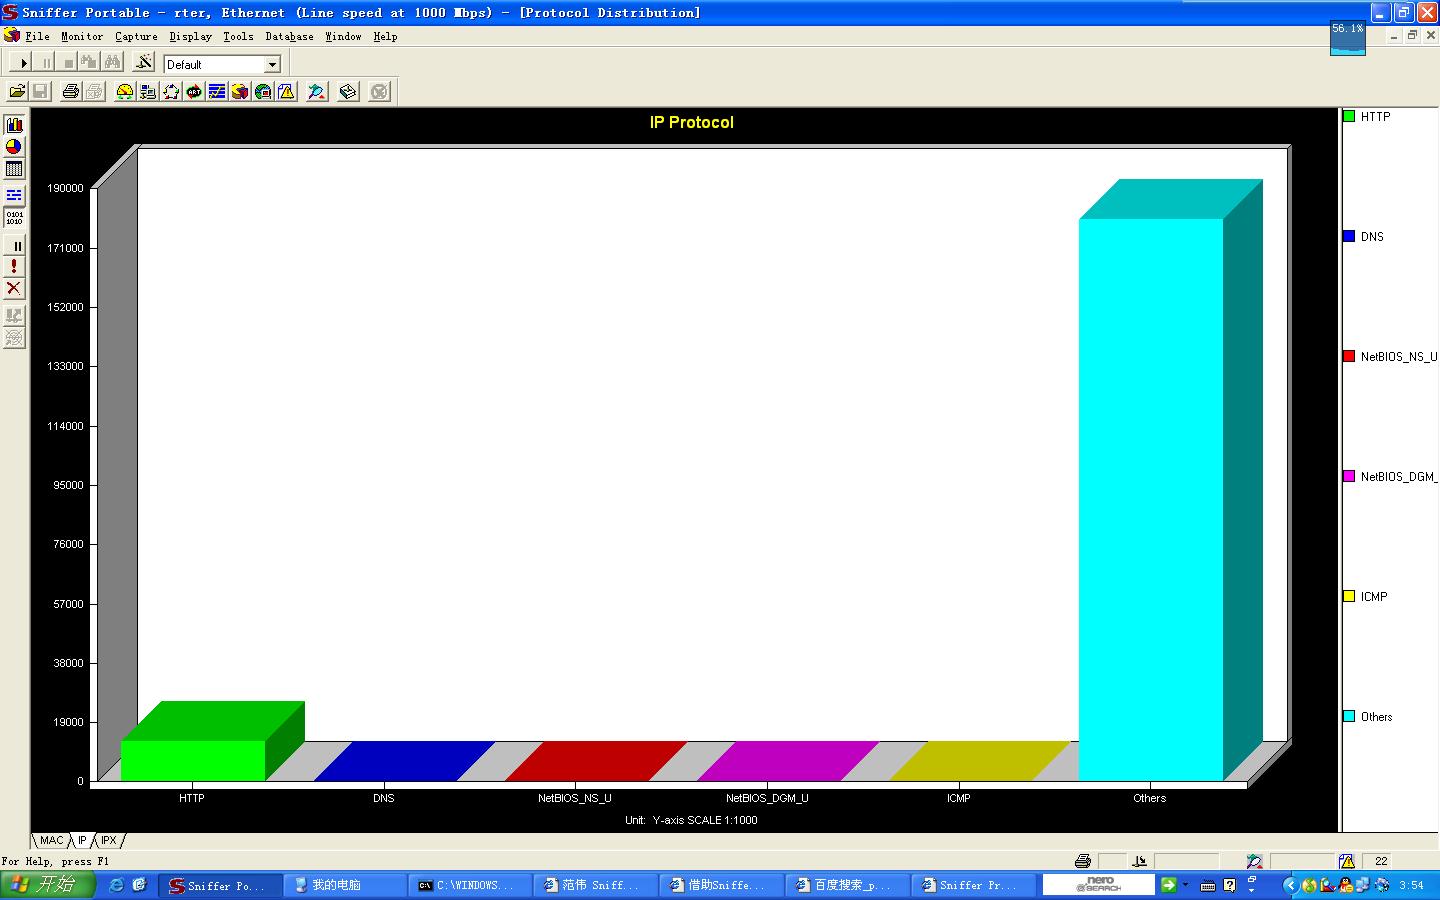Switch to pie chart view
The width and height of the screenshot is (1440, 900).
14,147
